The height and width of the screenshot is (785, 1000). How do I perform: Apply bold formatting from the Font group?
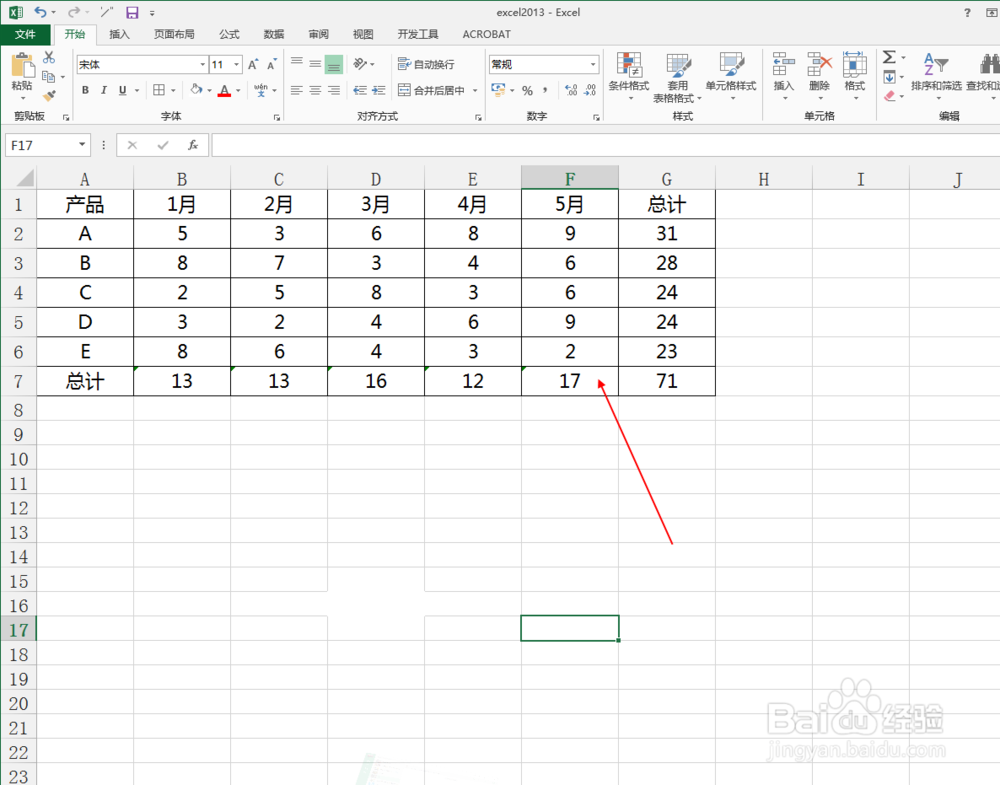click(85, 90)
